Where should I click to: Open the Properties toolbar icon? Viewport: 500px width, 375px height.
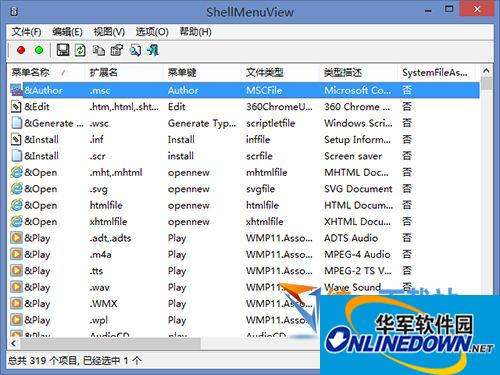pyautogui.click(x=117, y=50)
